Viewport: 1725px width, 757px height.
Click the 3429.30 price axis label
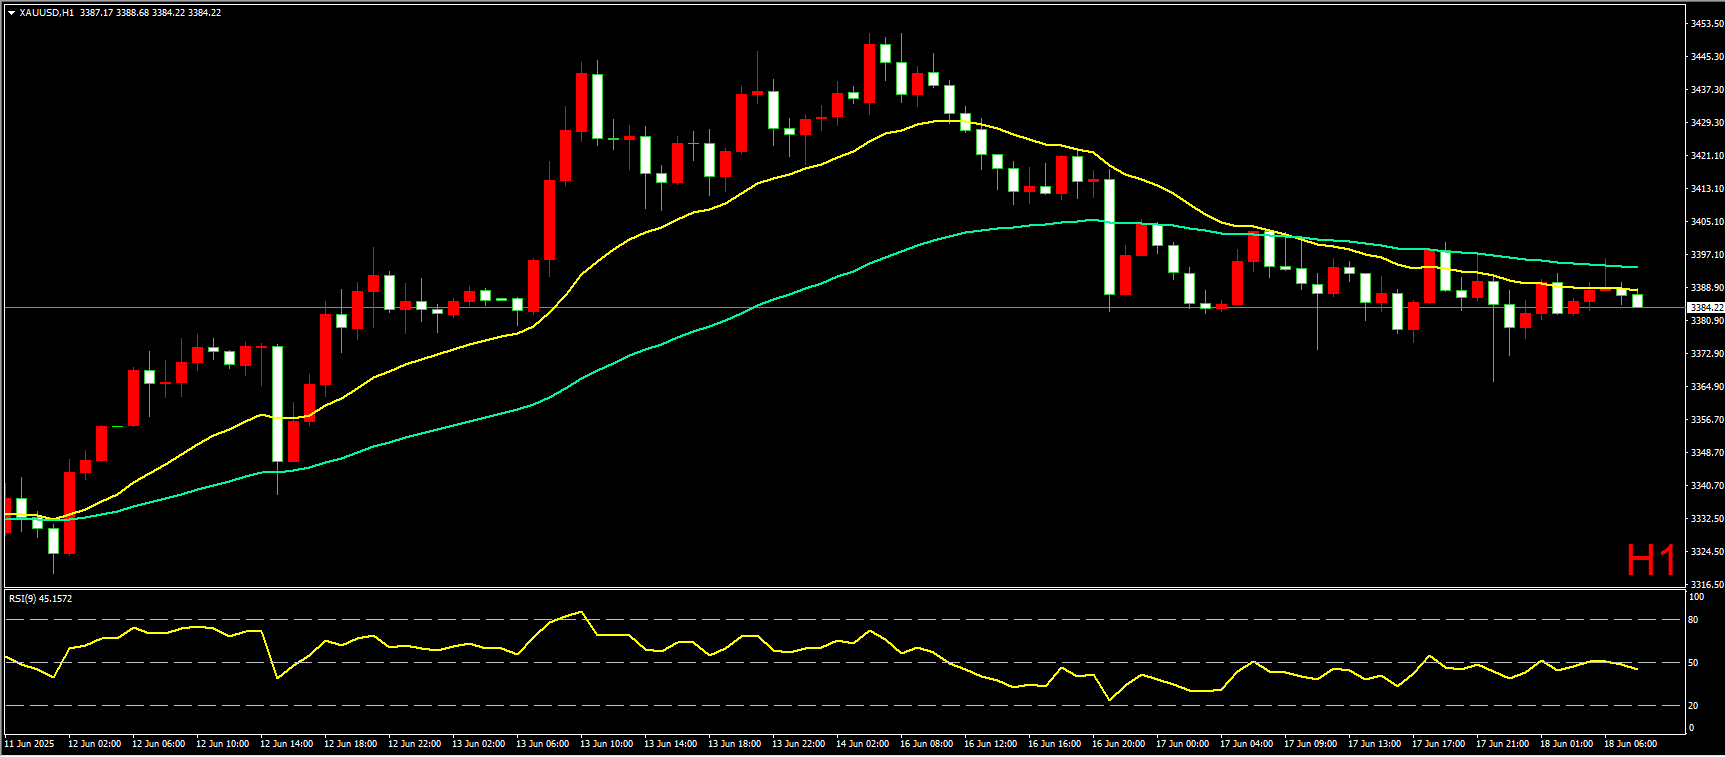[1706, 122]
